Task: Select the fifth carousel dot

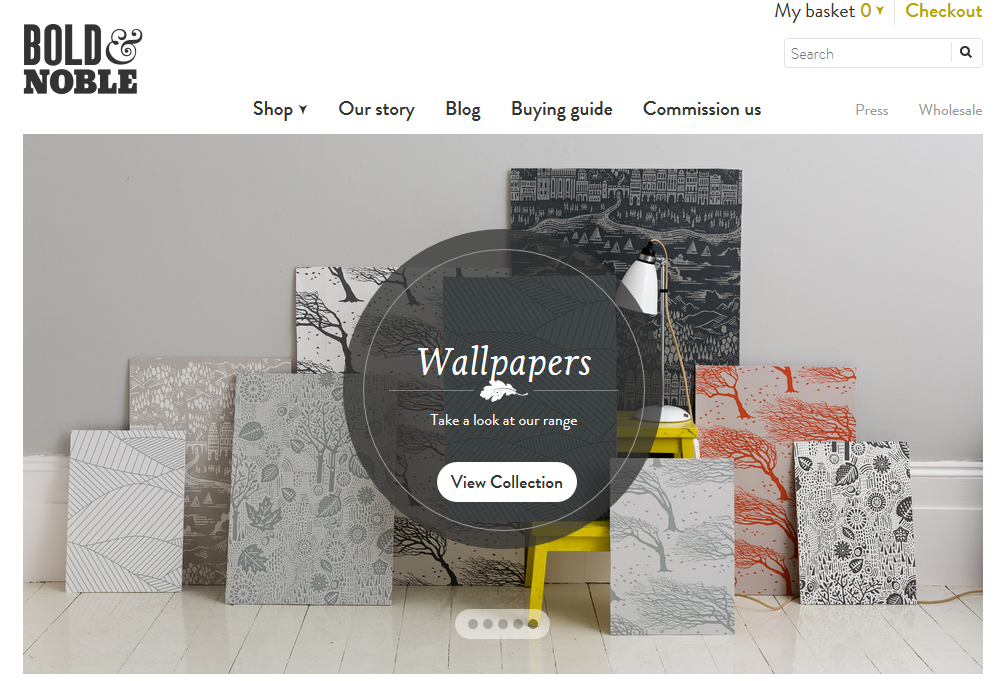Action: 533,623
